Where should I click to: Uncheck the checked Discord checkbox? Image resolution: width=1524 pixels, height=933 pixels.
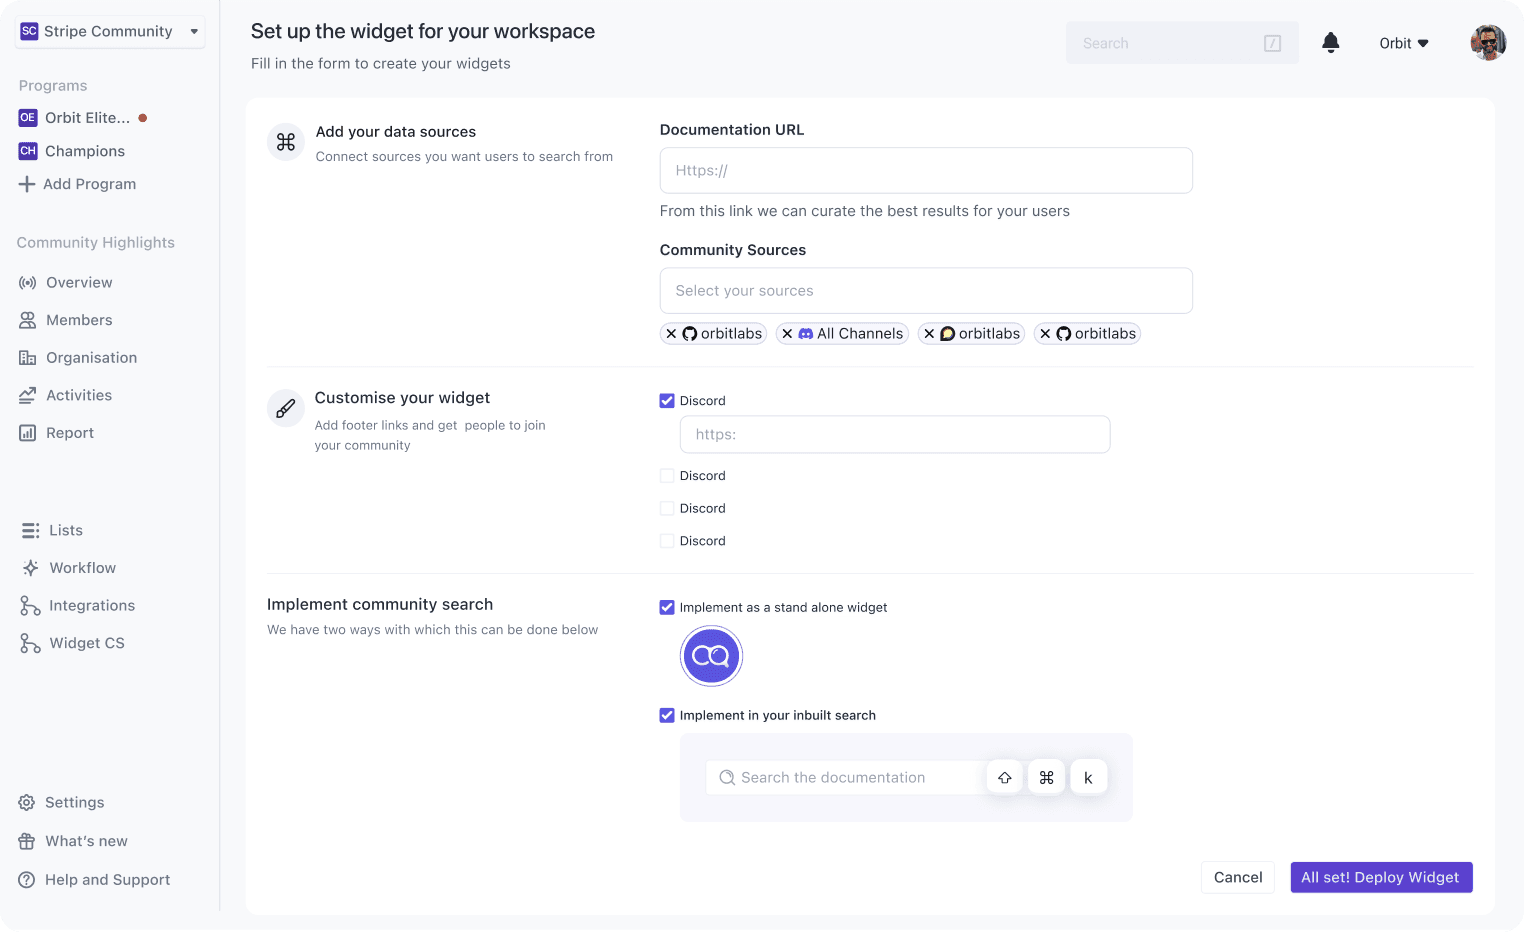click(x=667, y=401)
